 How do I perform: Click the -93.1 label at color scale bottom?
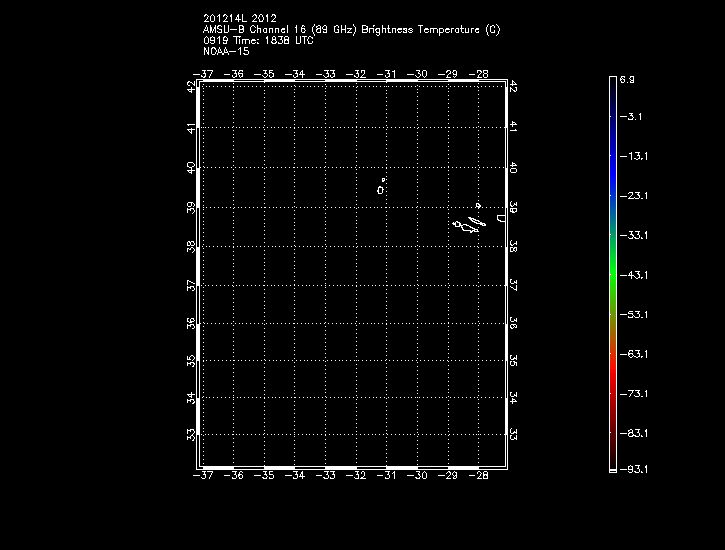632,468
